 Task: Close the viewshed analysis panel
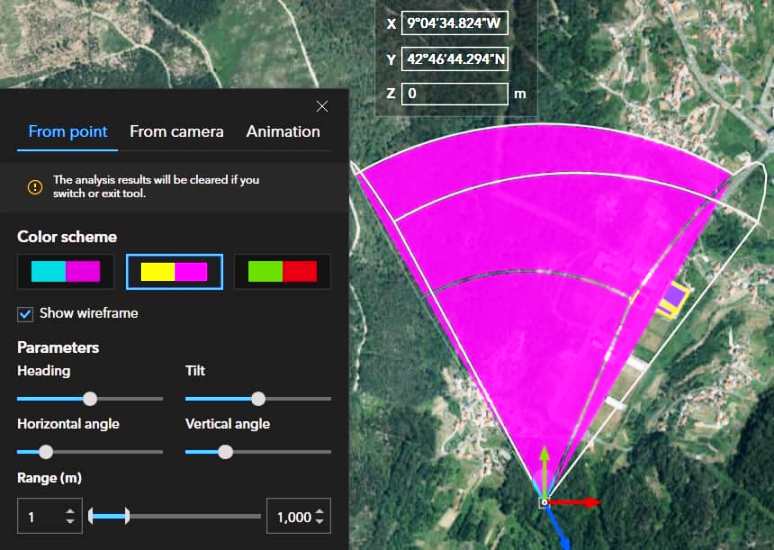coord(322,106)
